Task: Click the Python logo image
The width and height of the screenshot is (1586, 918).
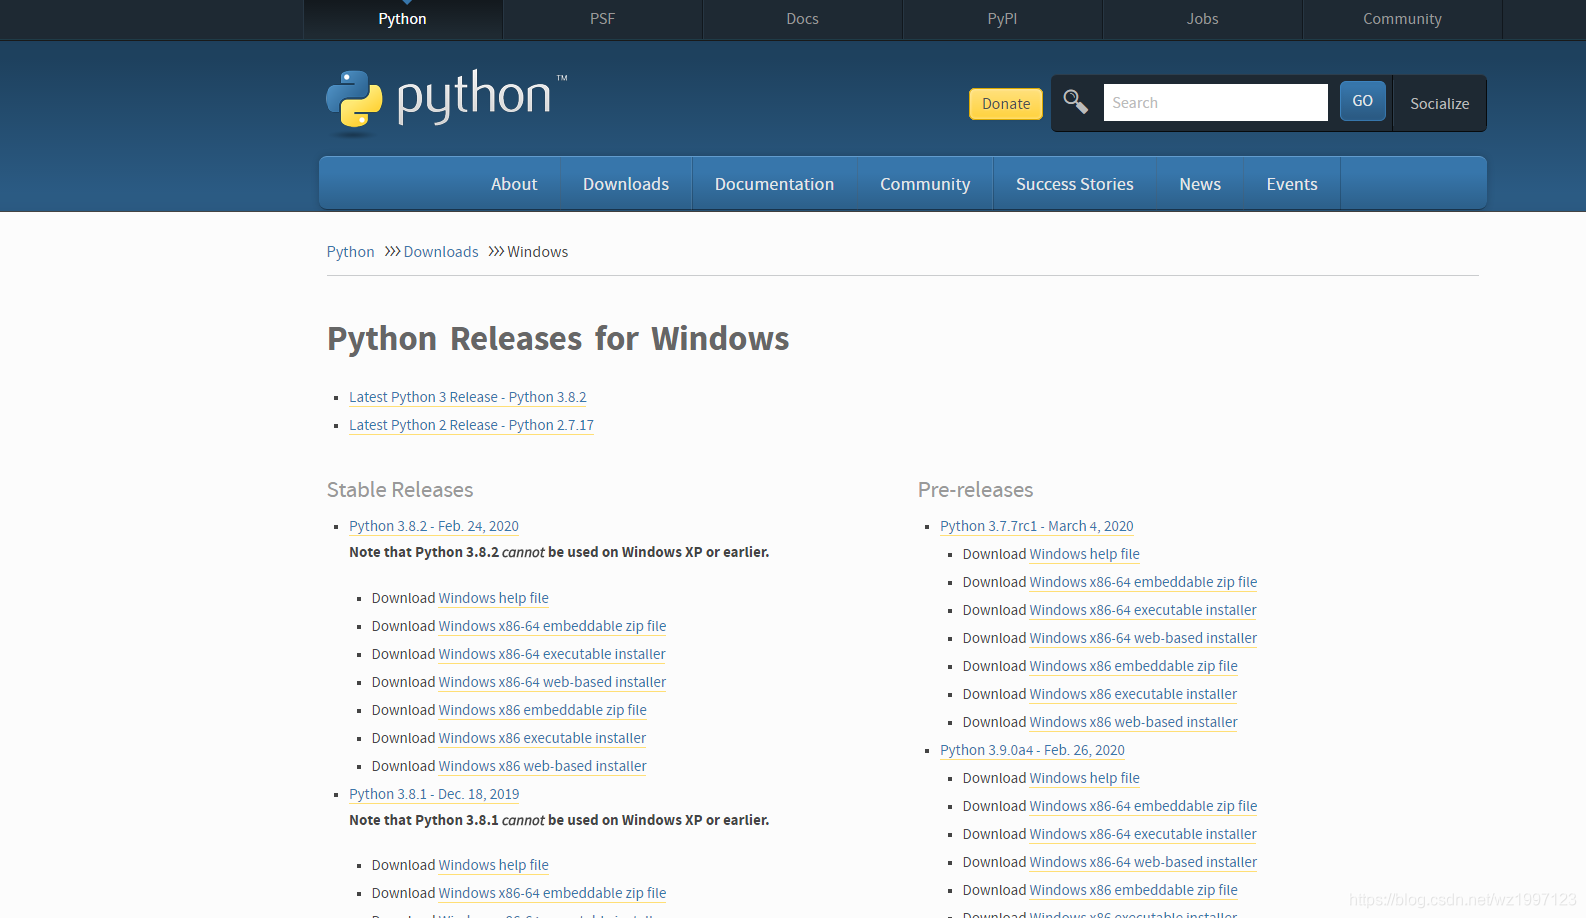Action: pos(446,101)
